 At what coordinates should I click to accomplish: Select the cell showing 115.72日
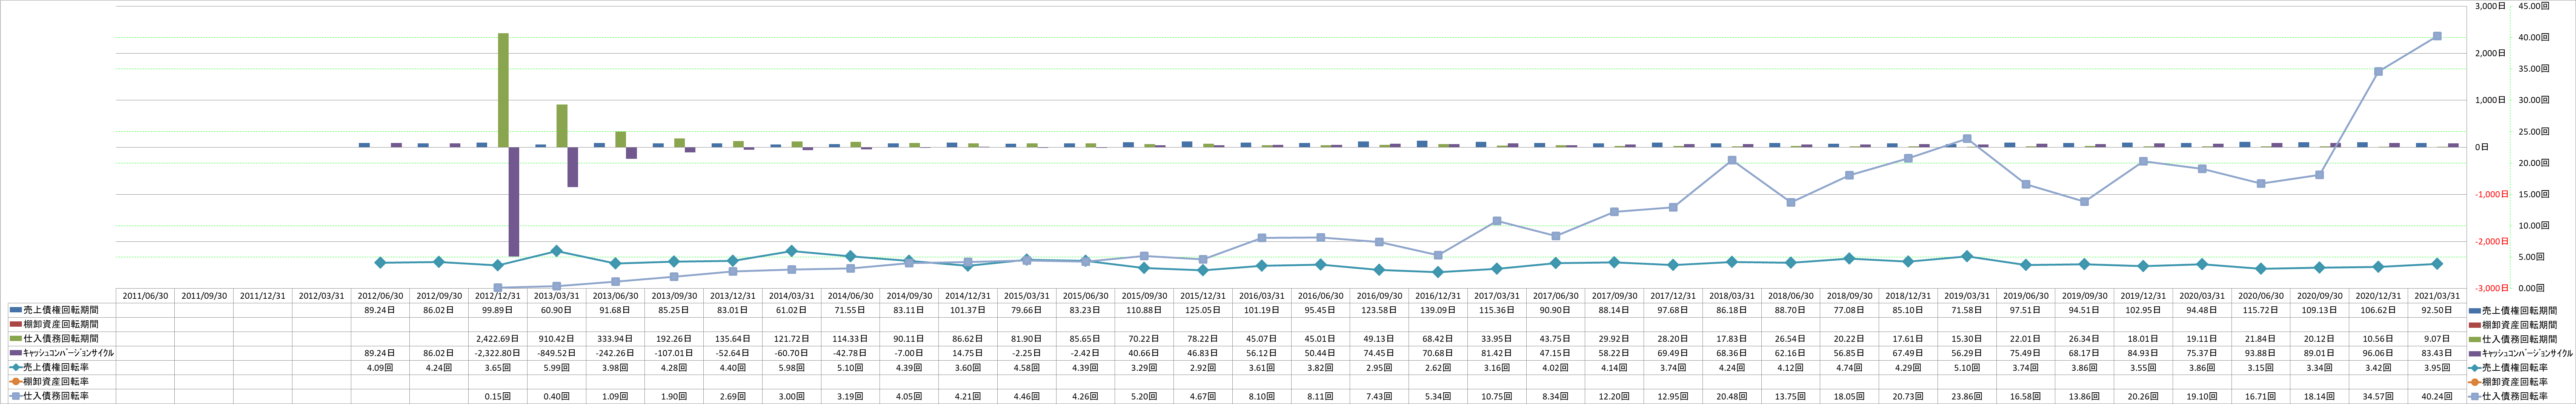click(x=2261, y=311)
